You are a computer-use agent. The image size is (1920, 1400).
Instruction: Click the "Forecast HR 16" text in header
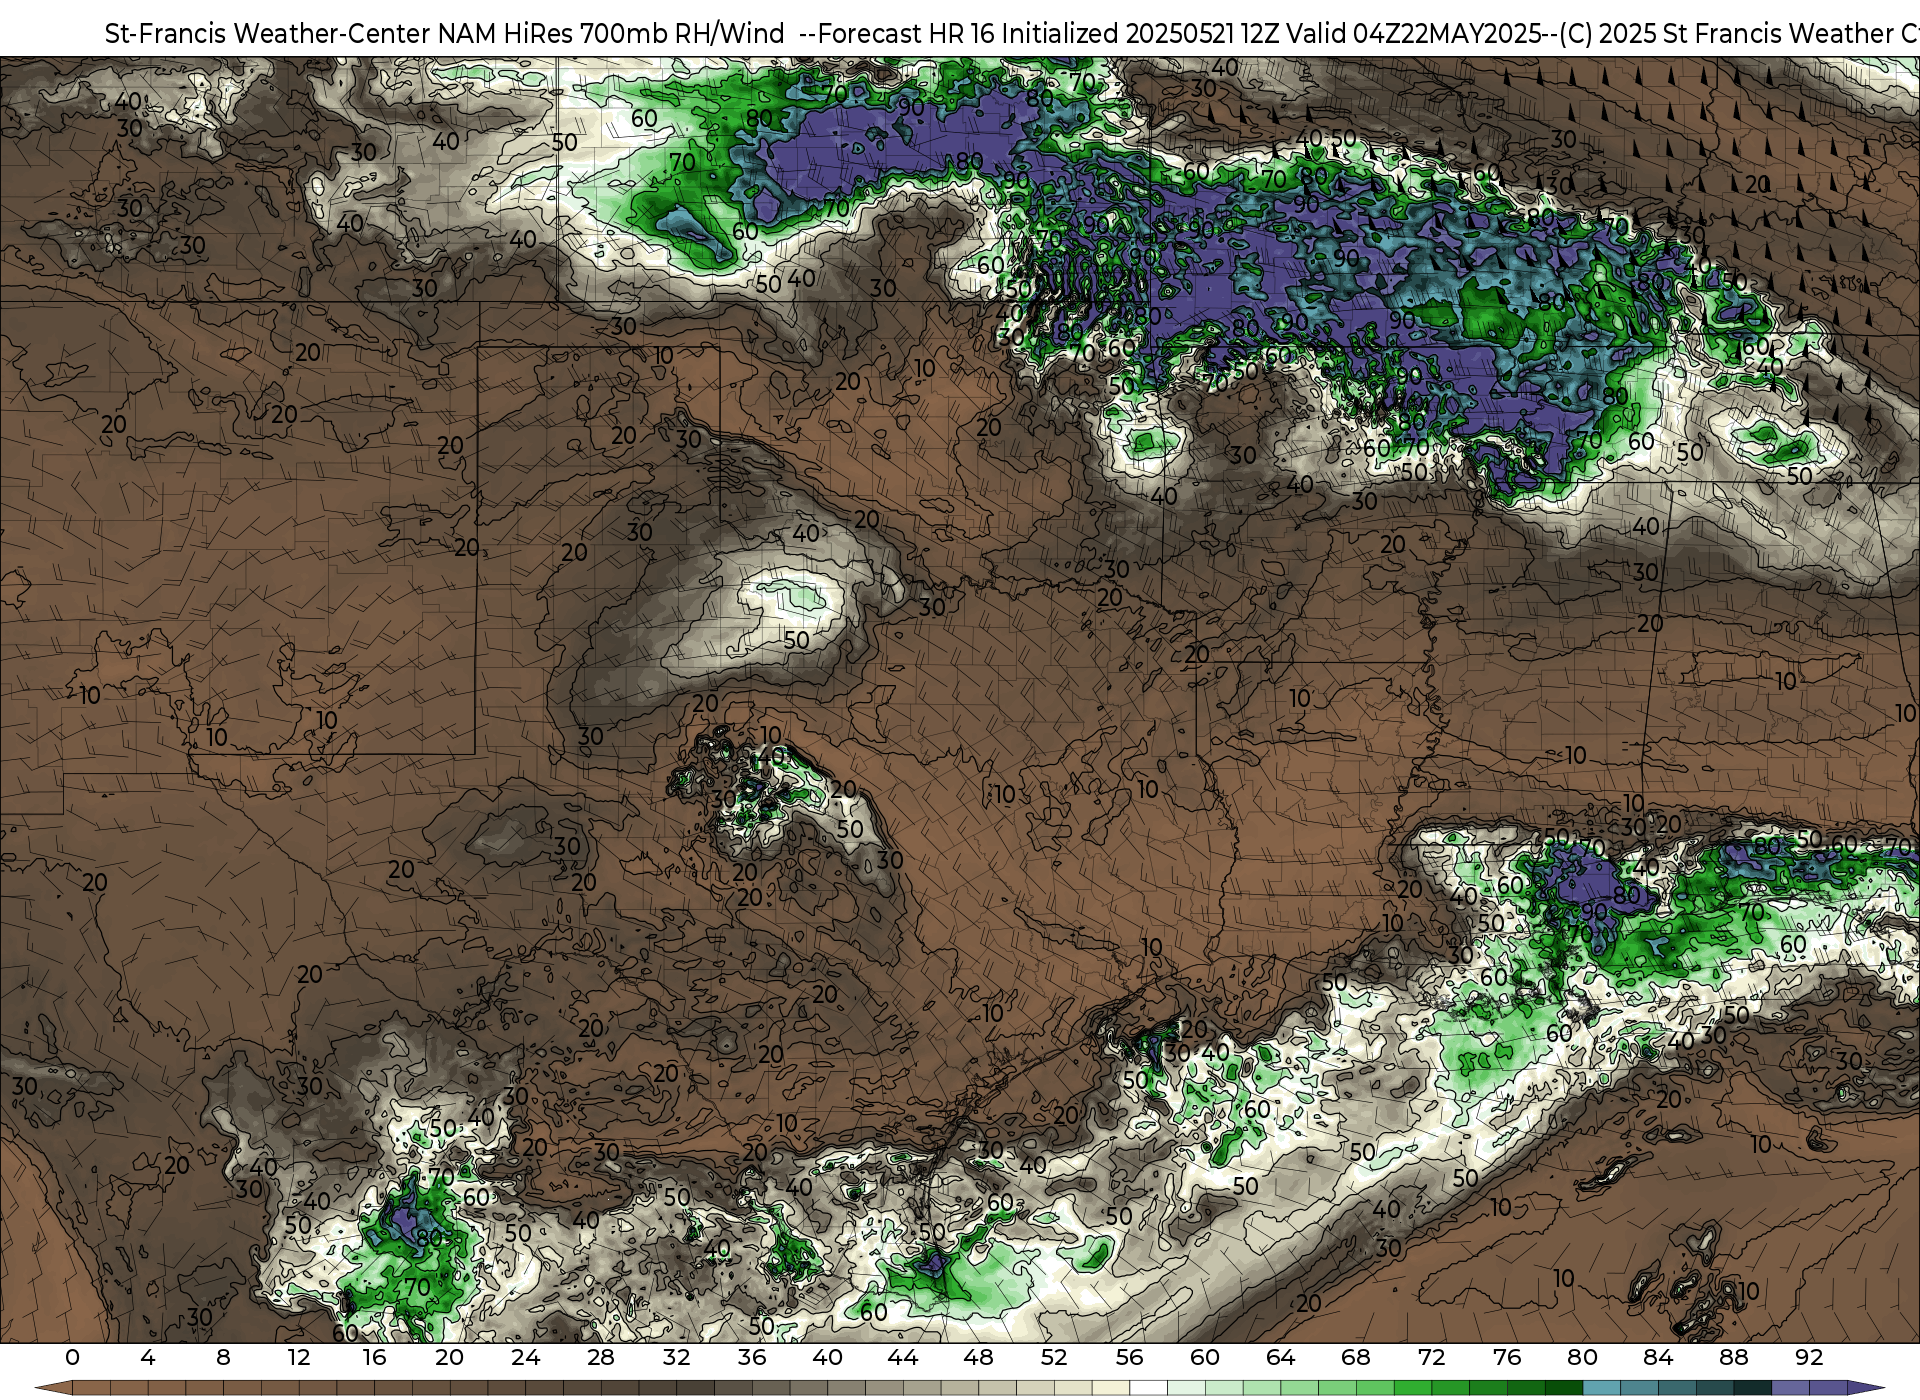(x=906, y=34)
